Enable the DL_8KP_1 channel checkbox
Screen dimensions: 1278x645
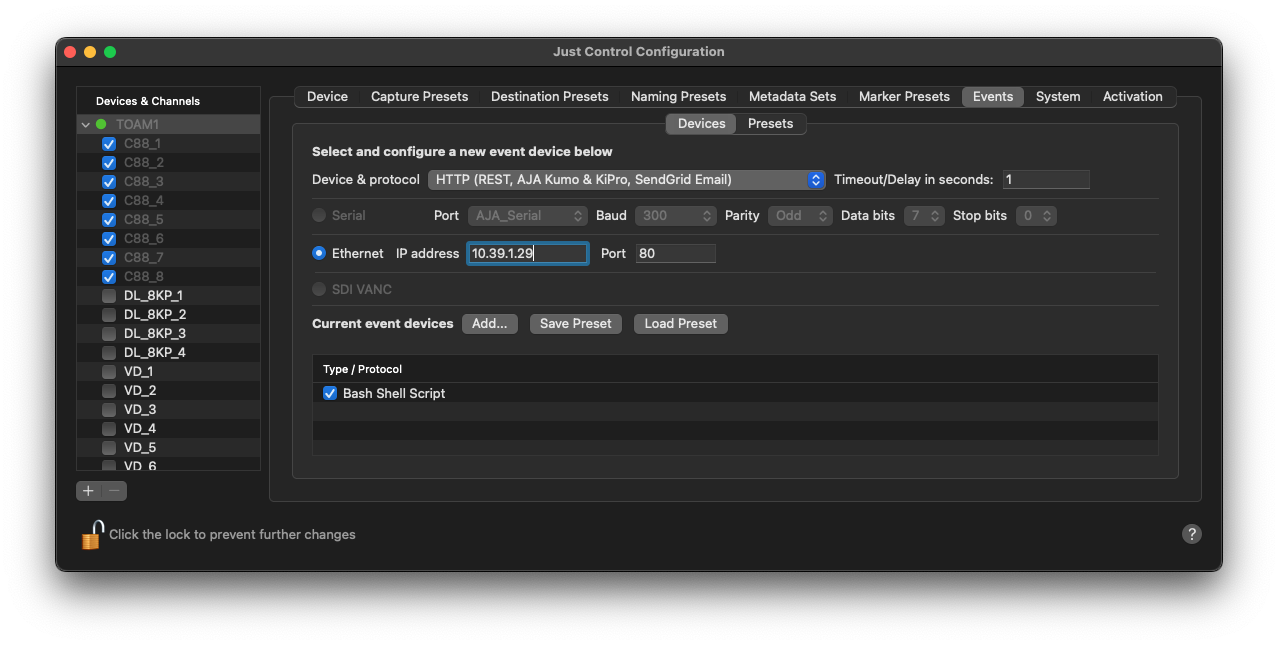109,296
